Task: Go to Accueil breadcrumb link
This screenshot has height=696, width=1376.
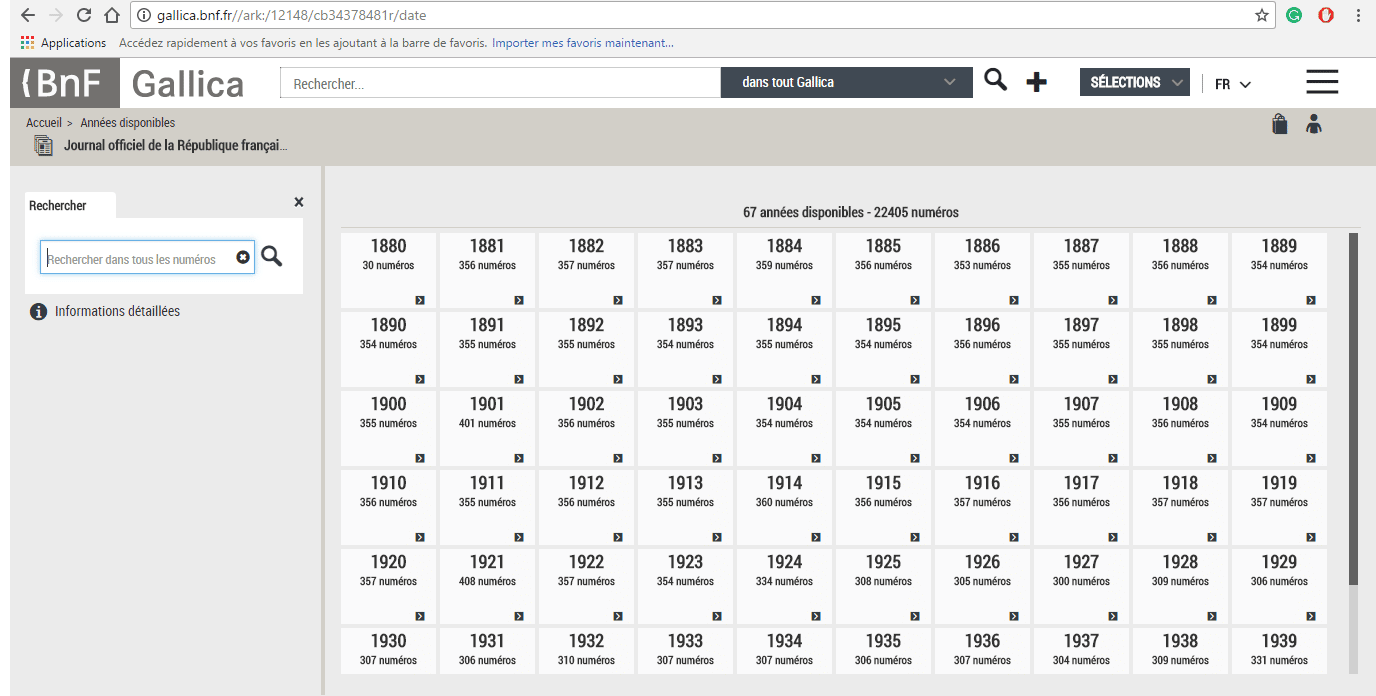Action: (43, 123)
